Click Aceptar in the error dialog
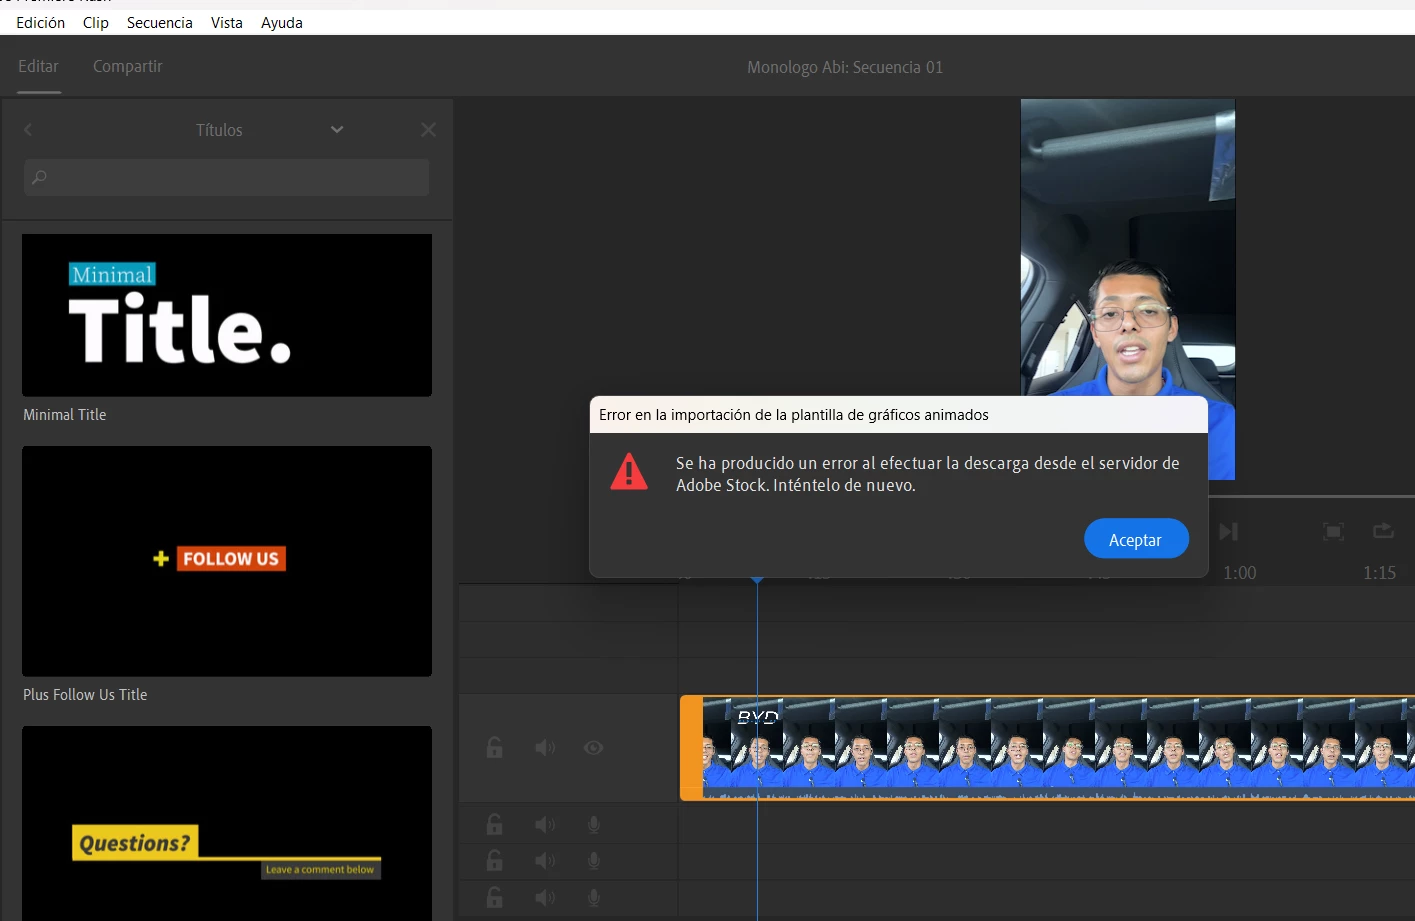Screen dimensions: 1415x921 pos(1136,539)
